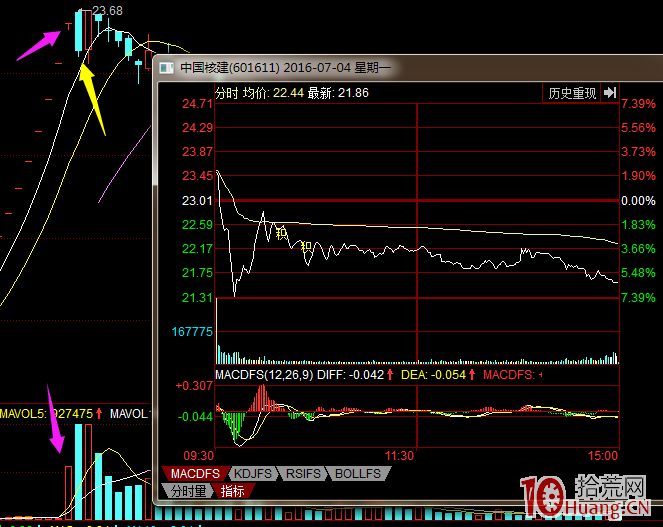Image resolution: width=663 pixels, height=527 pixels.
Task: Click the intraday window title icon
Action: [167, 68]
